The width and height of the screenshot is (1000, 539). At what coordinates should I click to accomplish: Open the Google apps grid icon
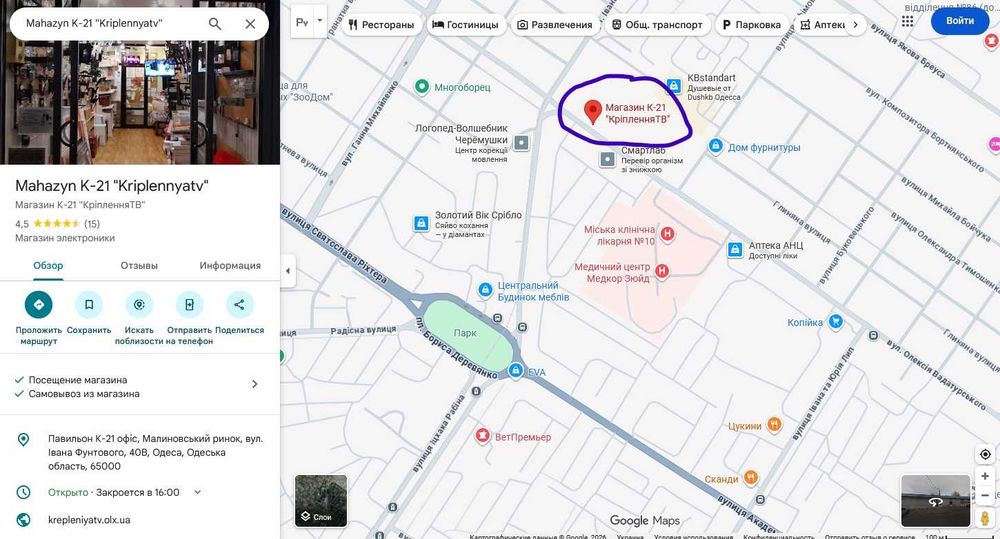[x=908, y=21]
